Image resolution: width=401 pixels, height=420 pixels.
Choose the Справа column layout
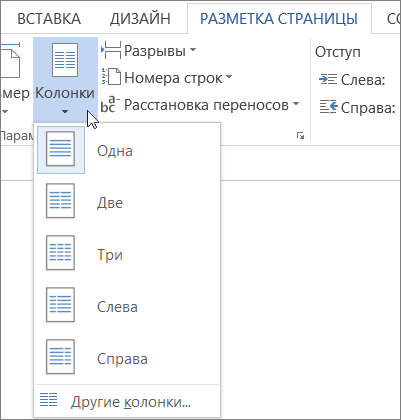(127, 357)
